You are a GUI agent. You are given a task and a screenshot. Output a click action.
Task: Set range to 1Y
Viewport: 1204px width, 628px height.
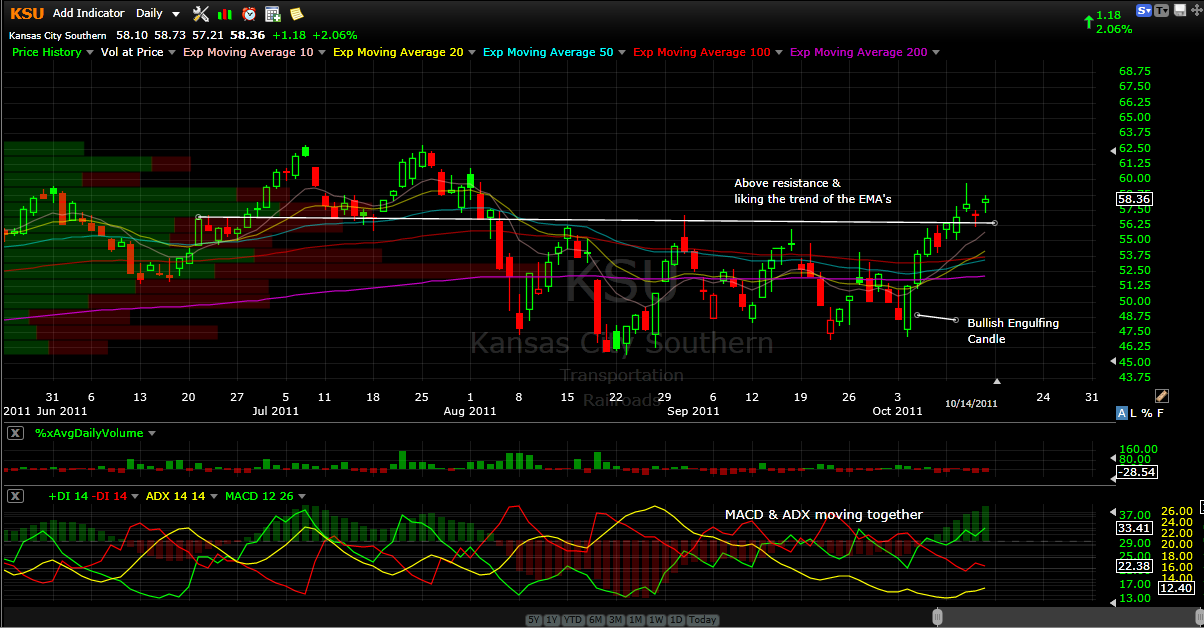[552, 620]
